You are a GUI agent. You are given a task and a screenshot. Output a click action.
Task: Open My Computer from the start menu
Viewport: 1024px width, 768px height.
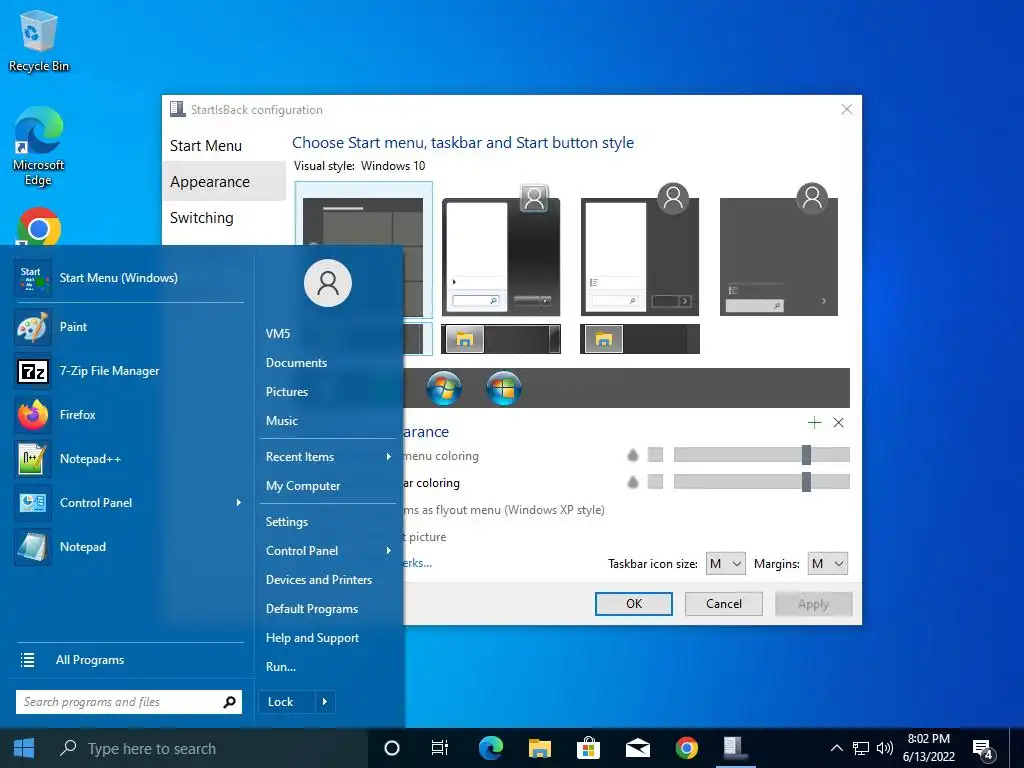[x=303, y=486]
